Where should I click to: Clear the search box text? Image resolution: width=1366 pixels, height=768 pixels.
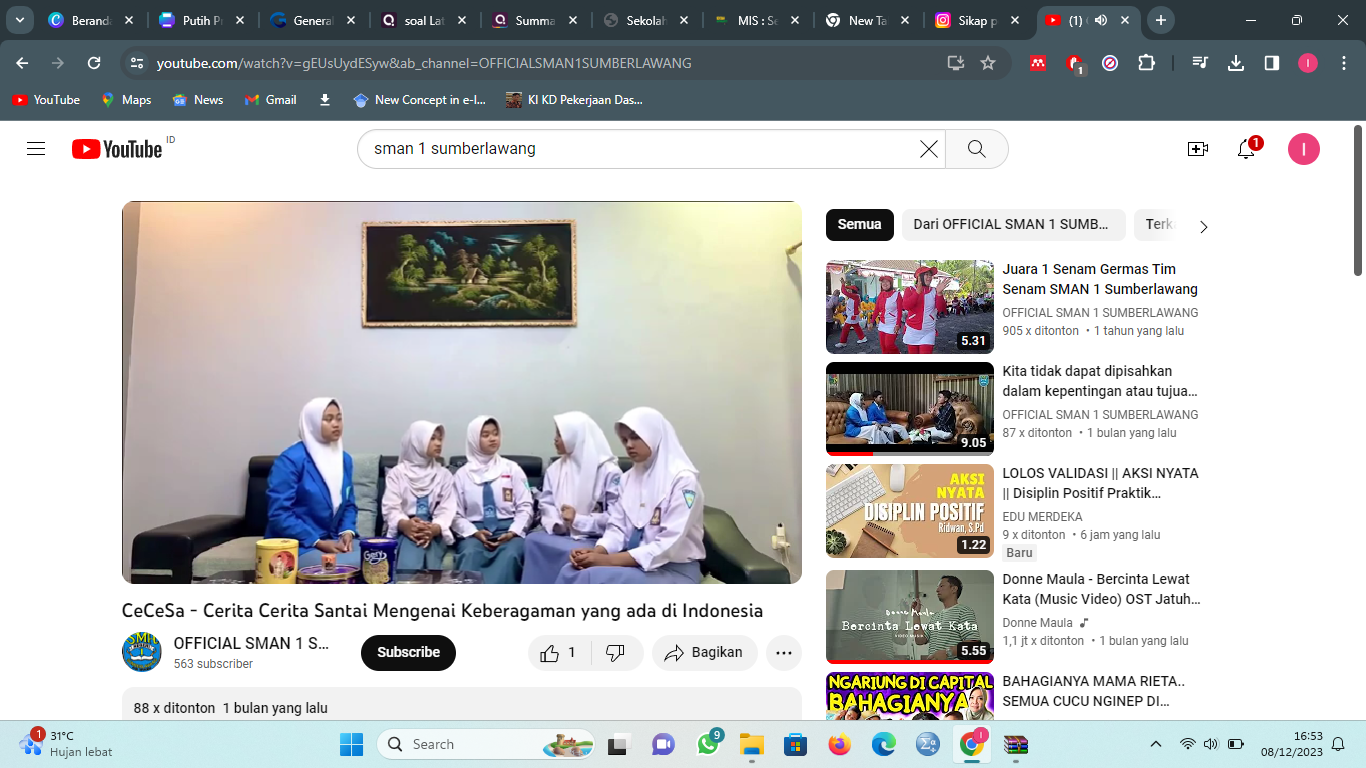[x=928, y=149]
